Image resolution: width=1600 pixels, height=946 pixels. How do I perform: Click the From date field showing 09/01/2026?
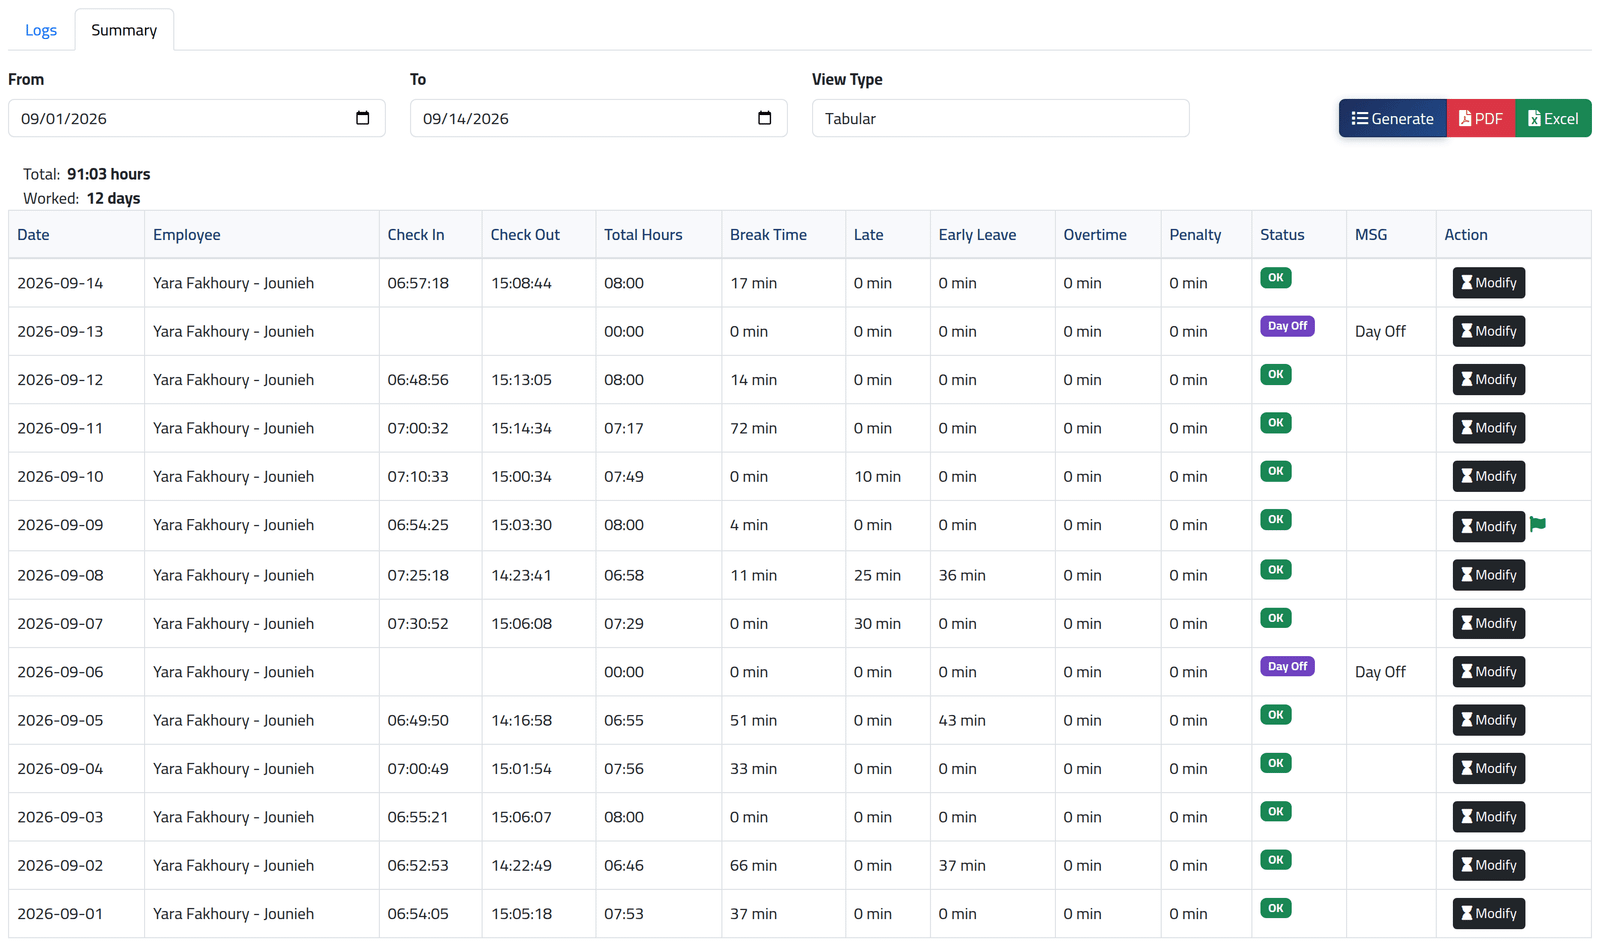tap(196, 118)
